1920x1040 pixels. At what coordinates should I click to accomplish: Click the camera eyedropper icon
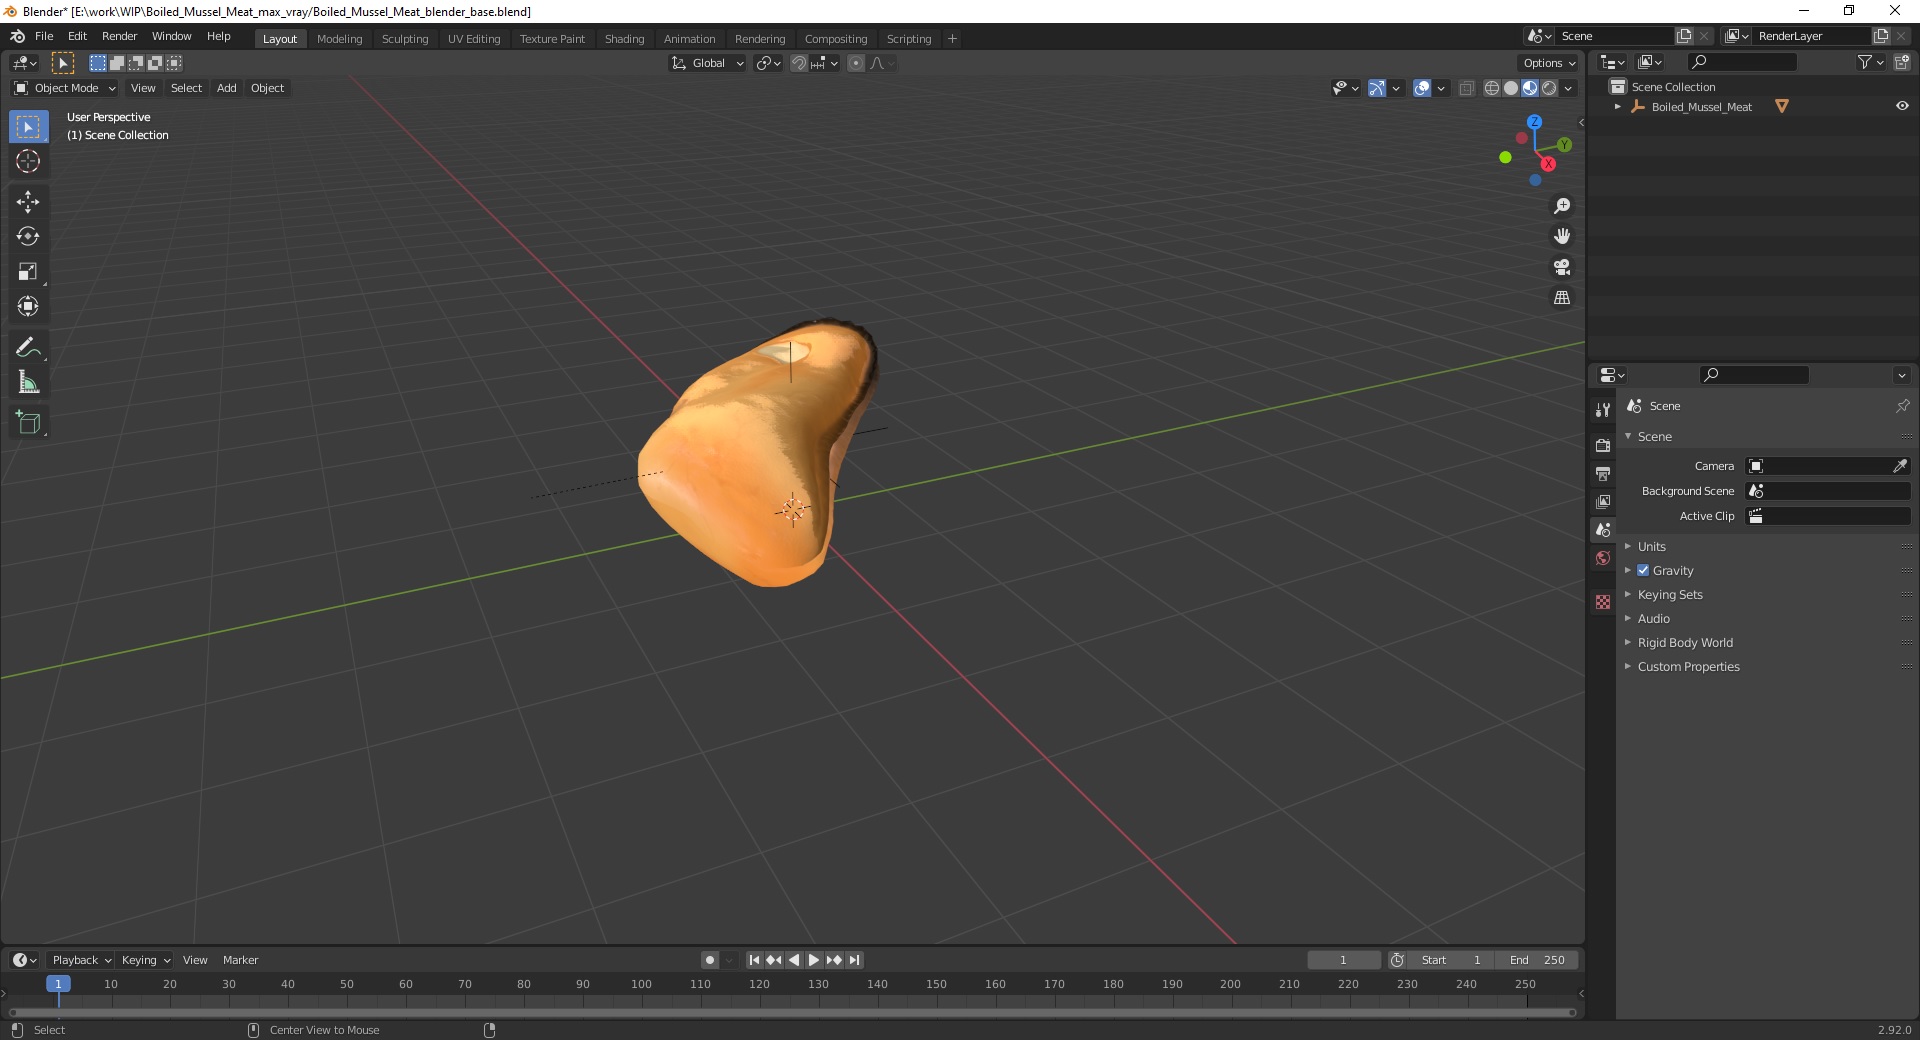[1900, 466]
